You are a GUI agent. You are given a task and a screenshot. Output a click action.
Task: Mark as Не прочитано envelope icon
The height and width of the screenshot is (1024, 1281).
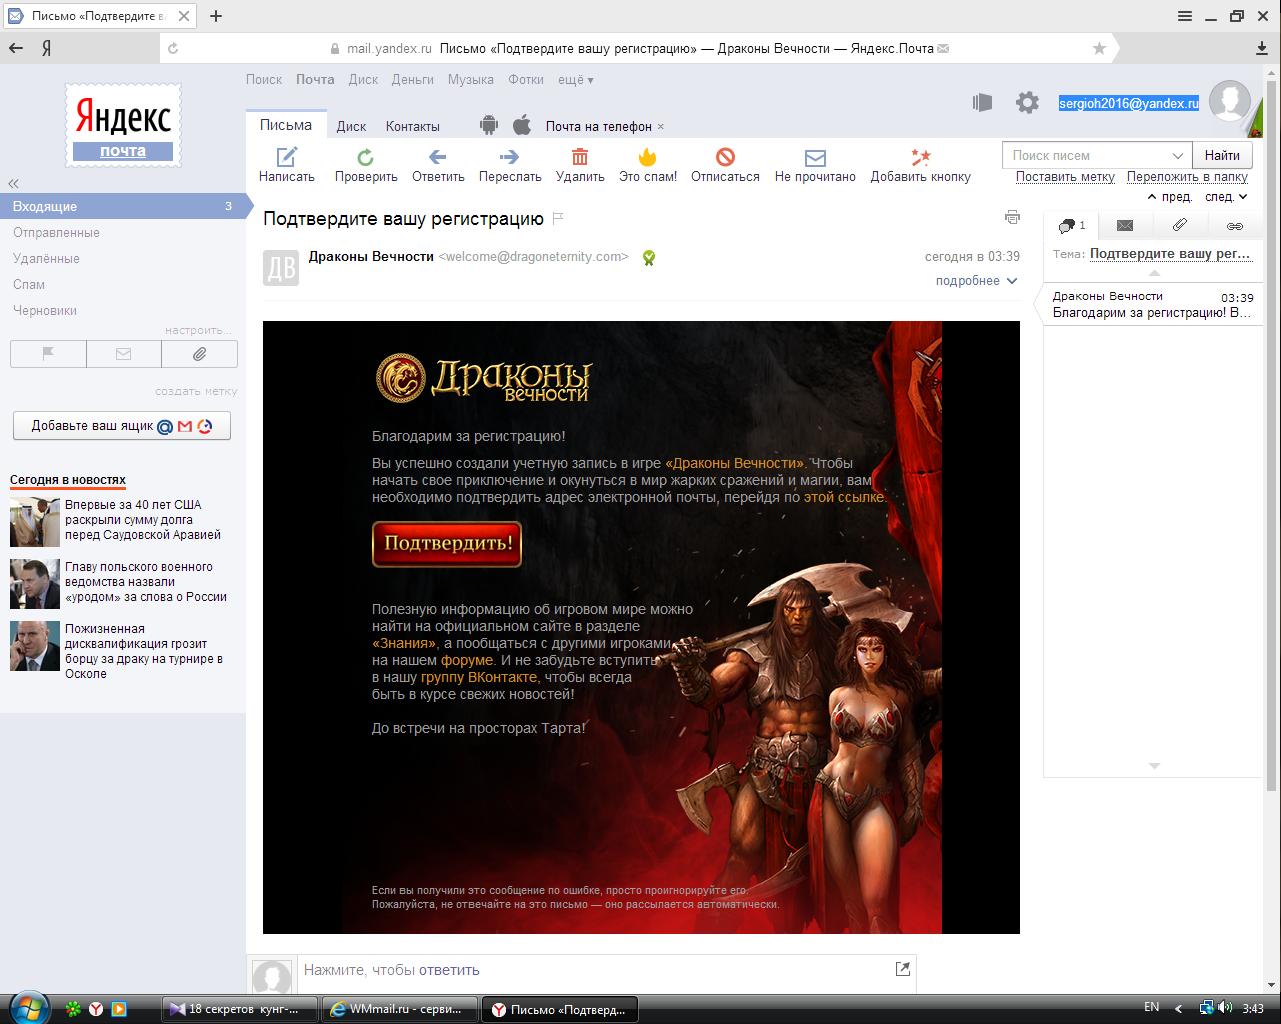[815, 157]
